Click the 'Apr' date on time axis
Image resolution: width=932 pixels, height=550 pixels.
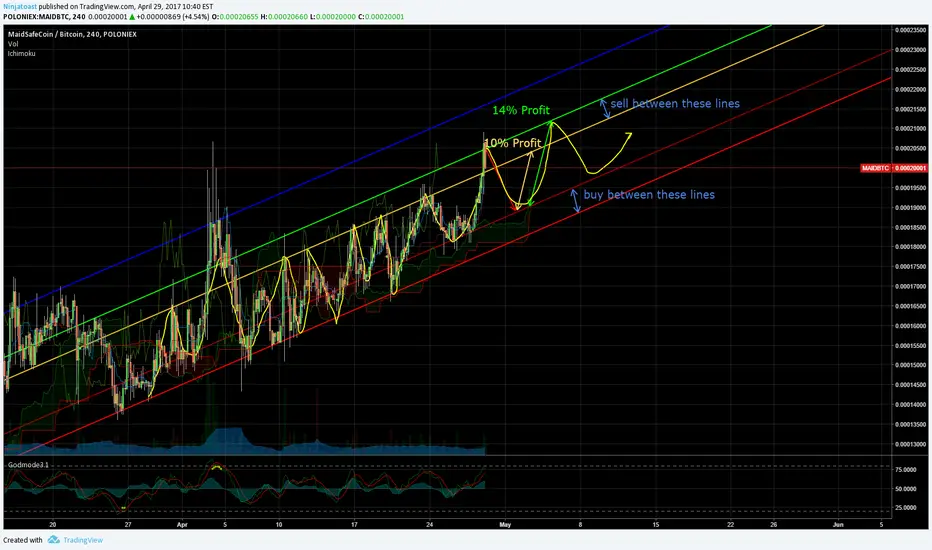[x=182, y=524]
